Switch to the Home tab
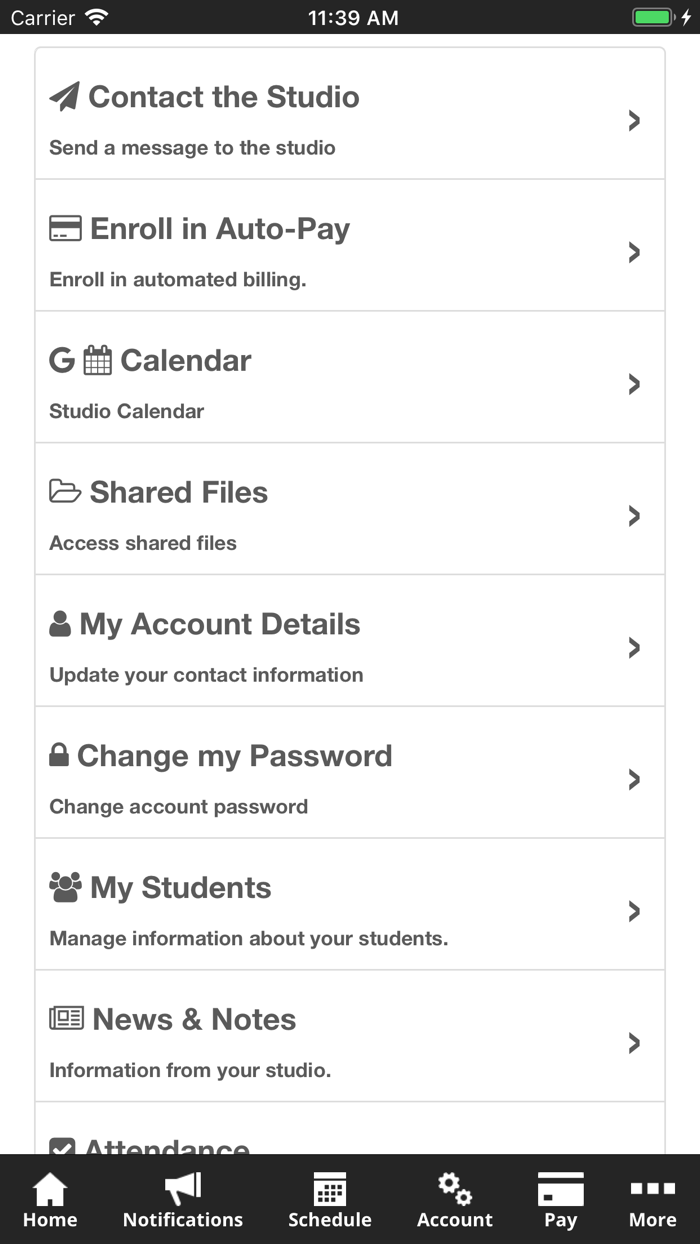The height and width of the screenshot is (1244, 700). click(50, 1201)
